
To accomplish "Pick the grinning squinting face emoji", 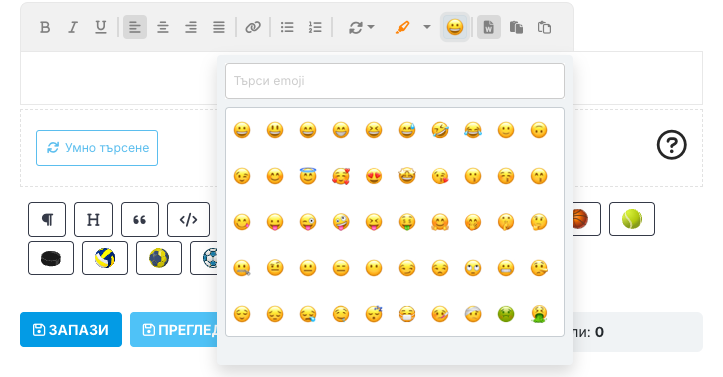I will coord(374,130).
